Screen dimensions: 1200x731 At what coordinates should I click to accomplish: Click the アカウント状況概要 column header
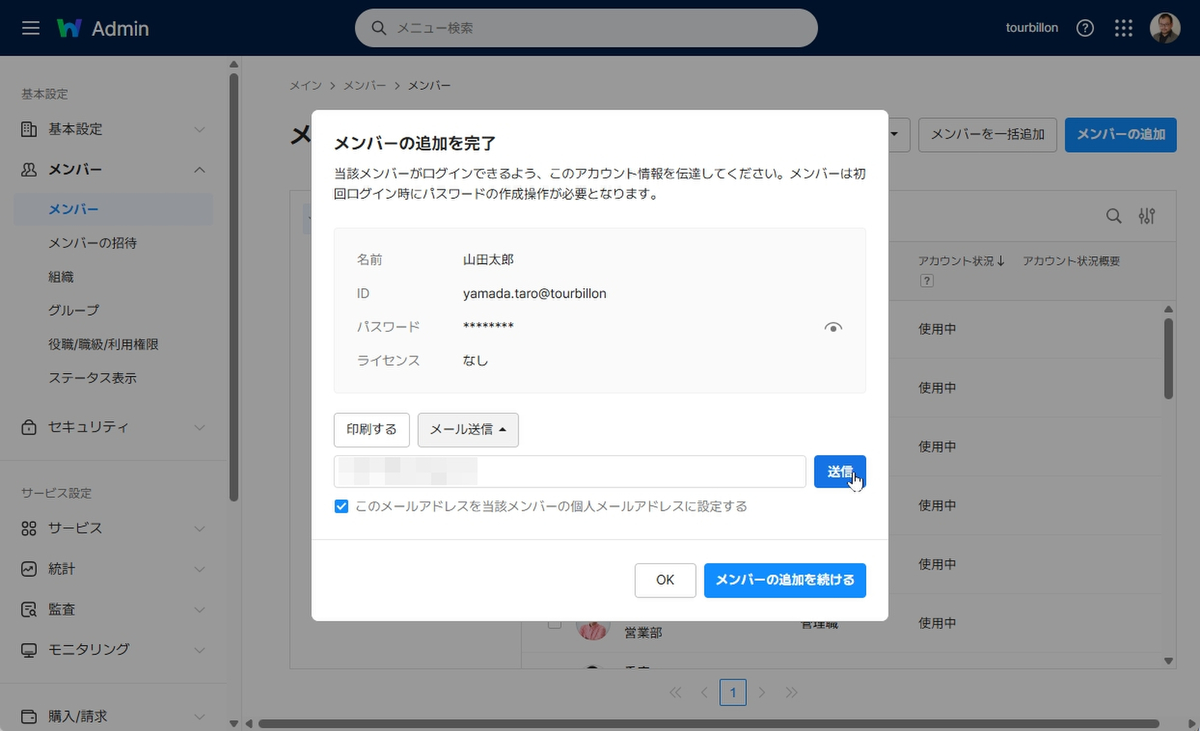point(1071,261)
